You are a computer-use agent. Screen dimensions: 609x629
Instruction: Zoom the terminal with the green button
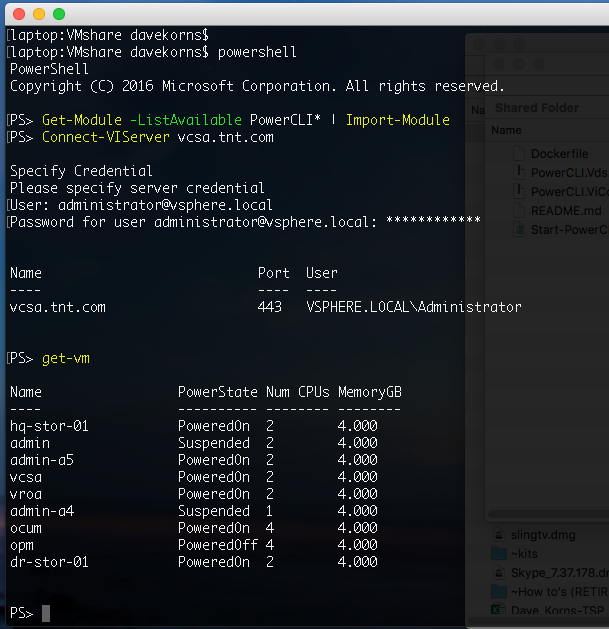click(59, 14)
